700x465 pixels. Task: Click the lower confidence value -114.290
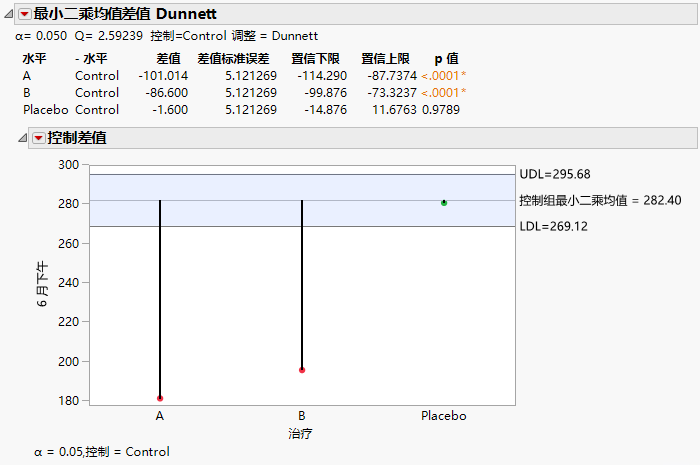[322, 76]
